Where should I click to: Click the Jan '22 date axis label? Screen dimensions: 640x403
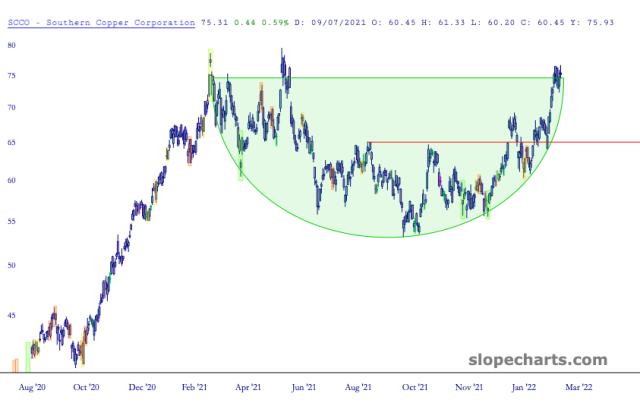click(x=525, y=385)
